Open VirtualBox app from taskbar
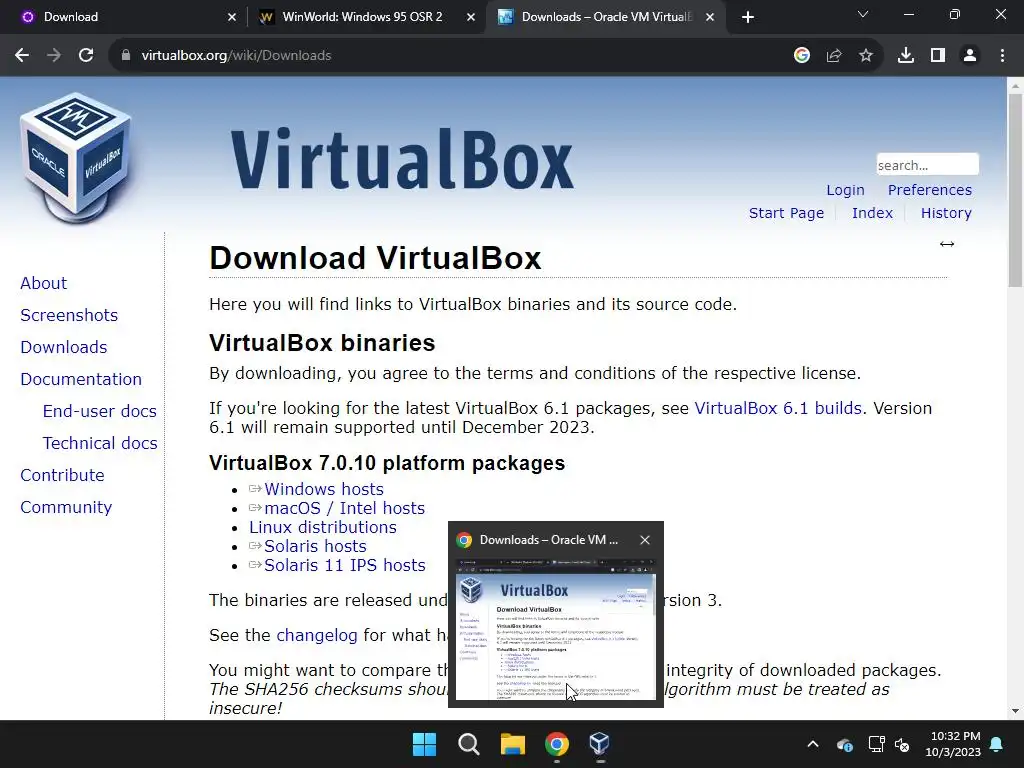The width and height of the screenshot is (1024, 768). (600, 744)
